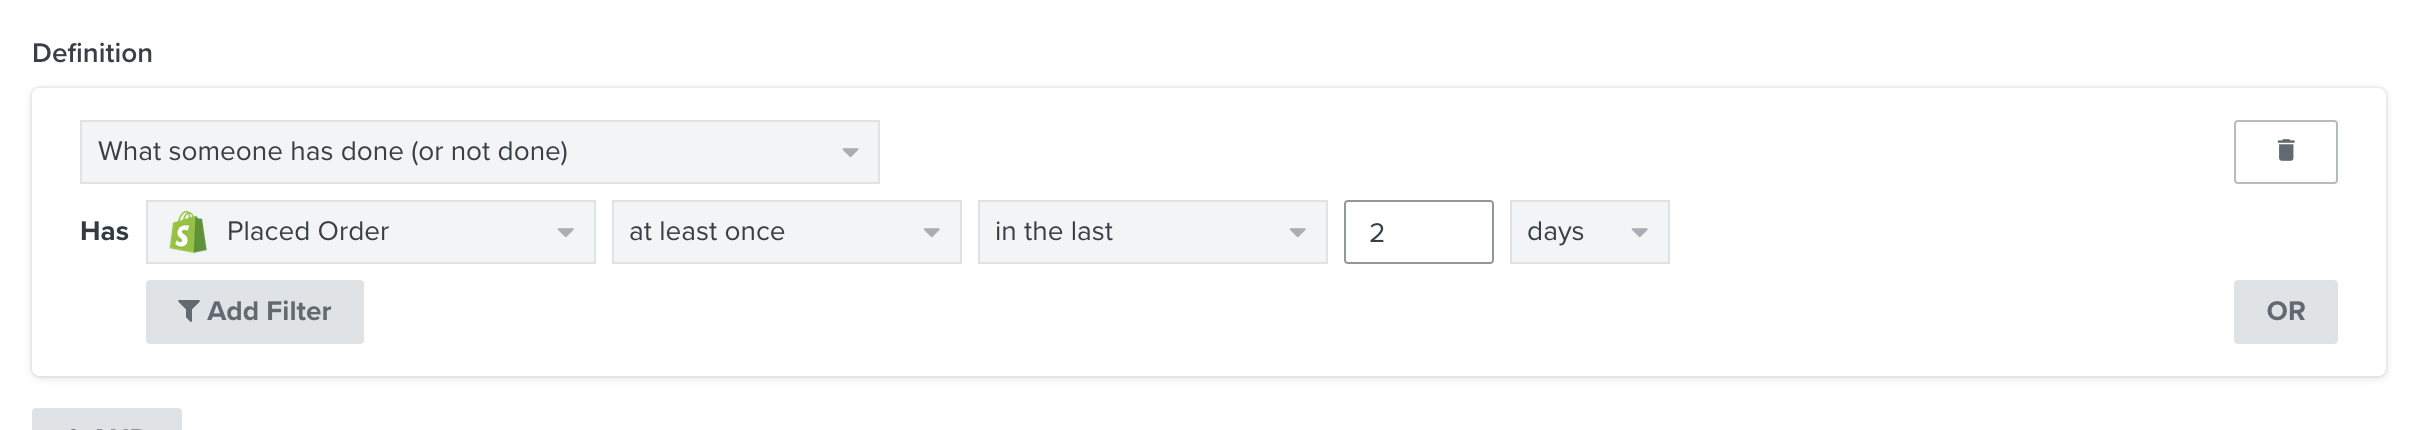Image resolution: width=2420 pixels, height=430 pixels.
Task: Click the 'in the last' timeframe text
Action: [x=1054, y=231]
